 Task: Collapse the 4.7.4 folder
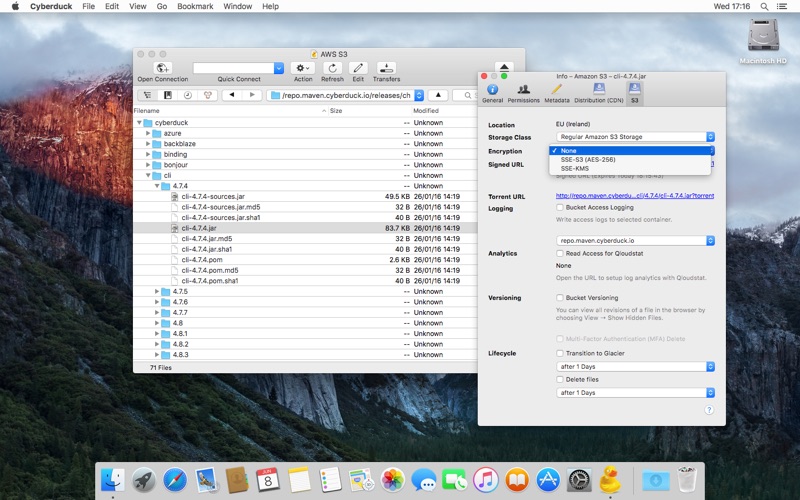158,186
